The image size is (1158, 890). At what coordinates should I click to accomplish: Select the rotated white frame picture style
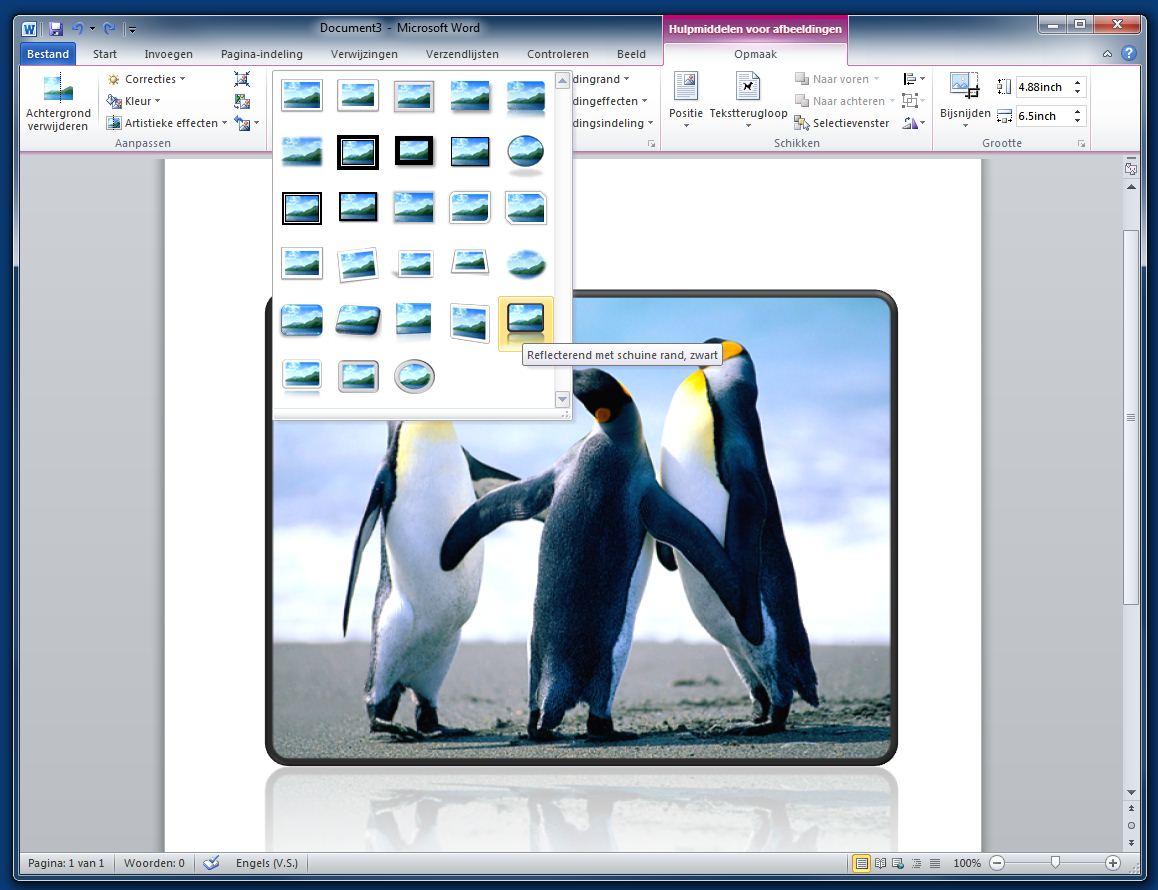click(358, 264)
